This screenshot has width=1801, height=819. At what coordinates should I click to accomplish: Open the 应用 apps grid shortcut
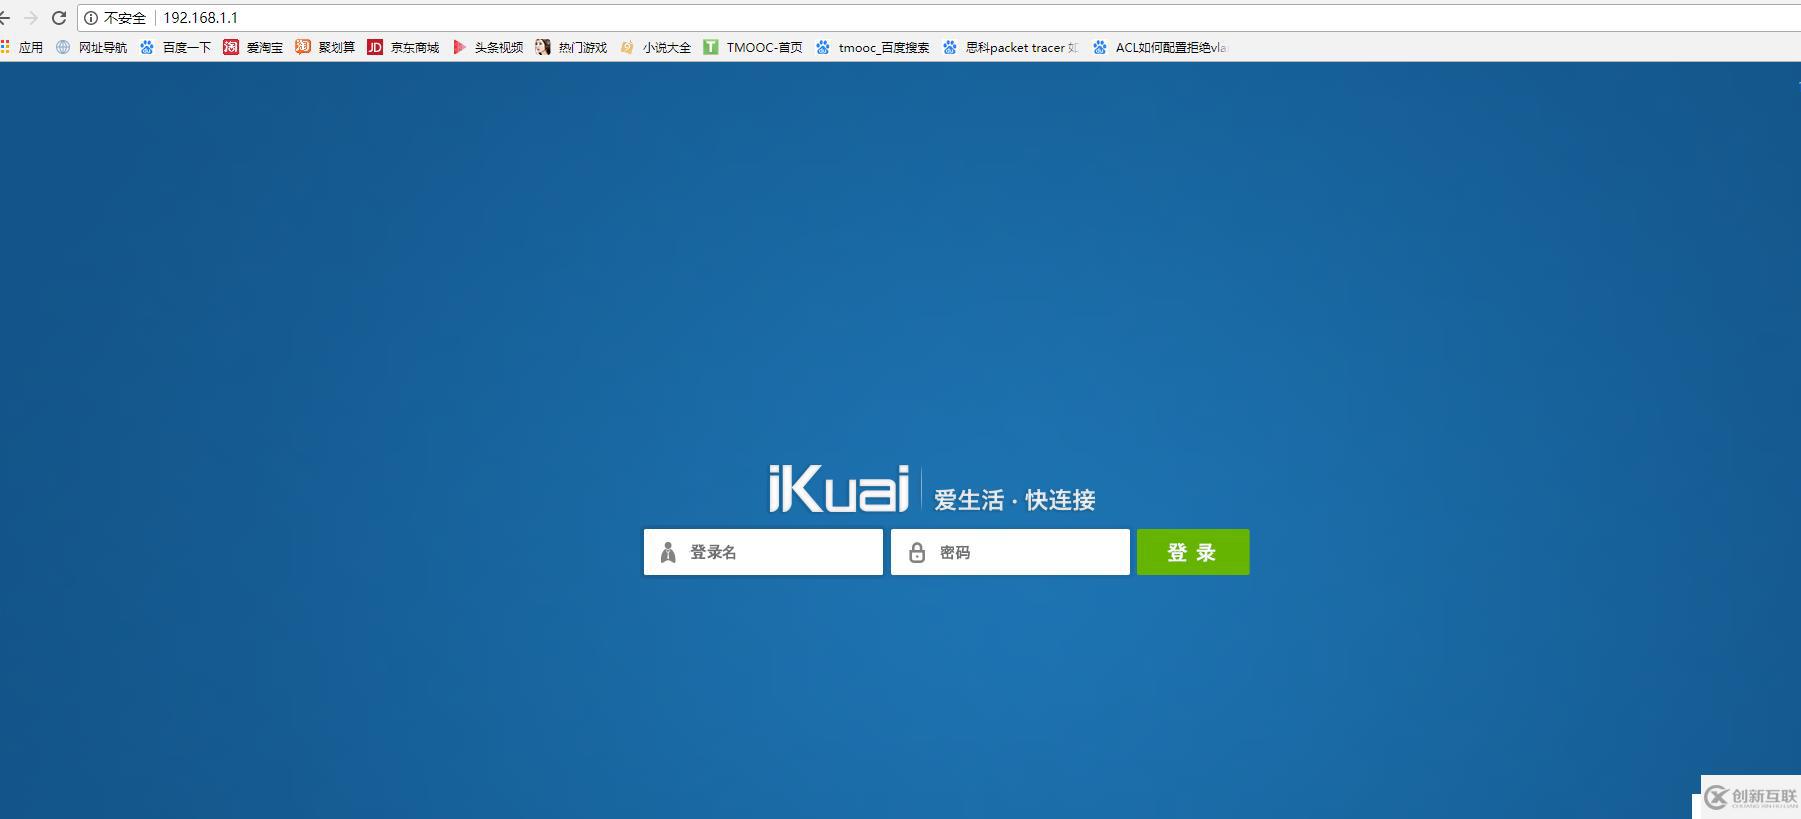(x=22, y=47)
